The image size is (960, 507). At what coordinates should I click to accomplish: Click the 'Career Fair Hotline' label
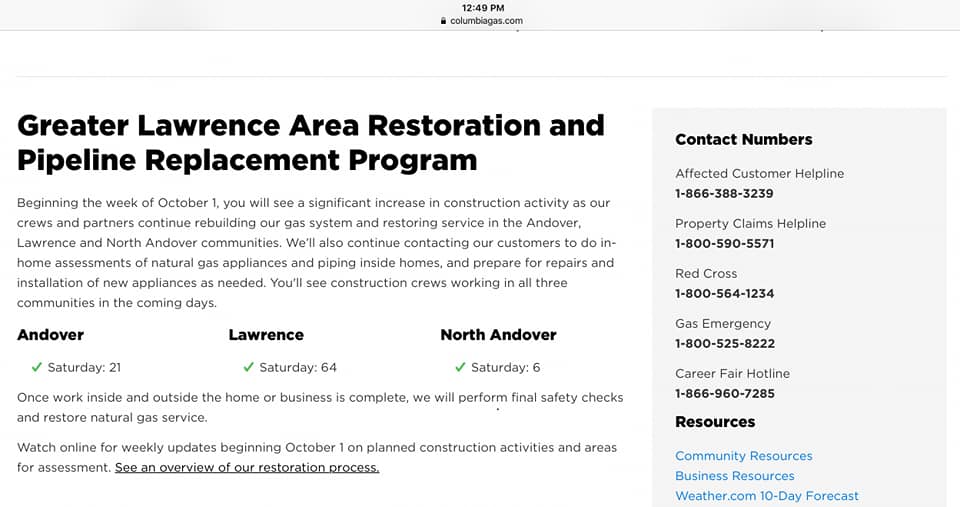[732, 374]
